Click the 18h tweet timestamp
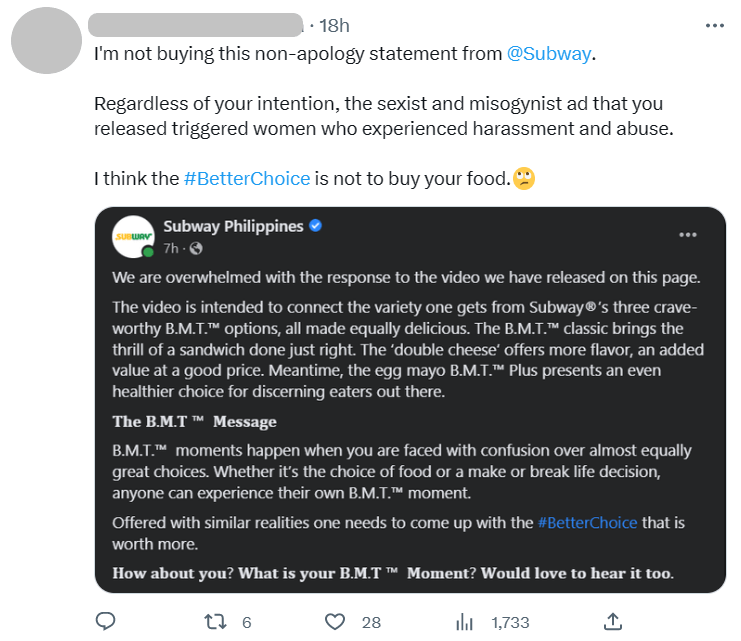The image size is (741, 641). tap(334, 26)
